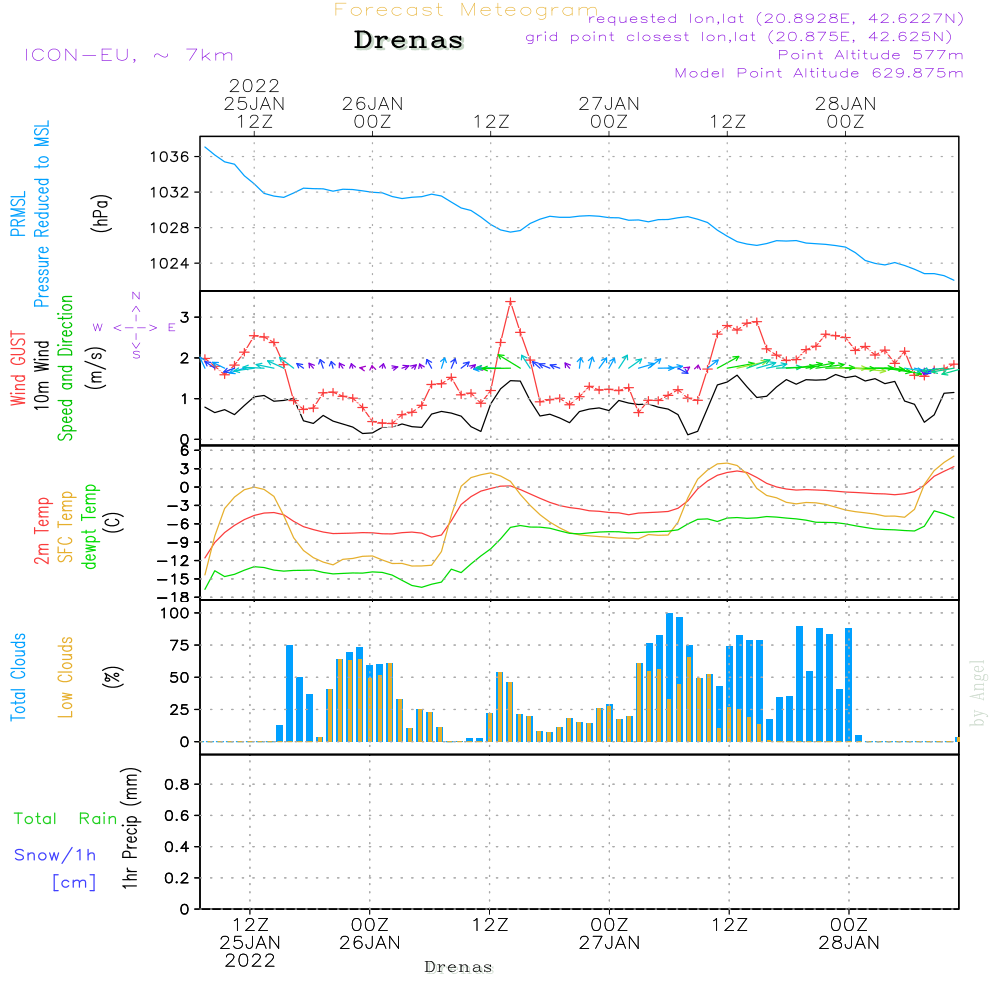
Task: Click the '1hr Precip (mm)' axis label
Action: pos(130,828)
